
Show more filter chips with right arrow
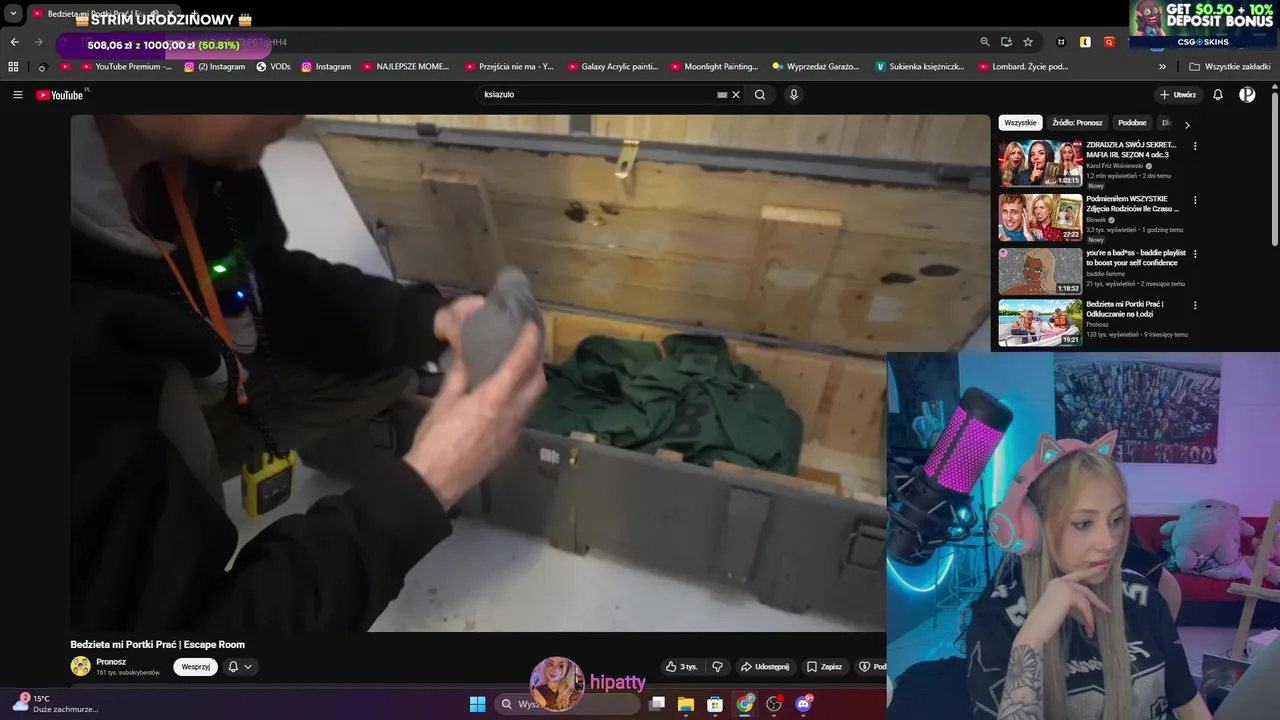point(1187,125)
